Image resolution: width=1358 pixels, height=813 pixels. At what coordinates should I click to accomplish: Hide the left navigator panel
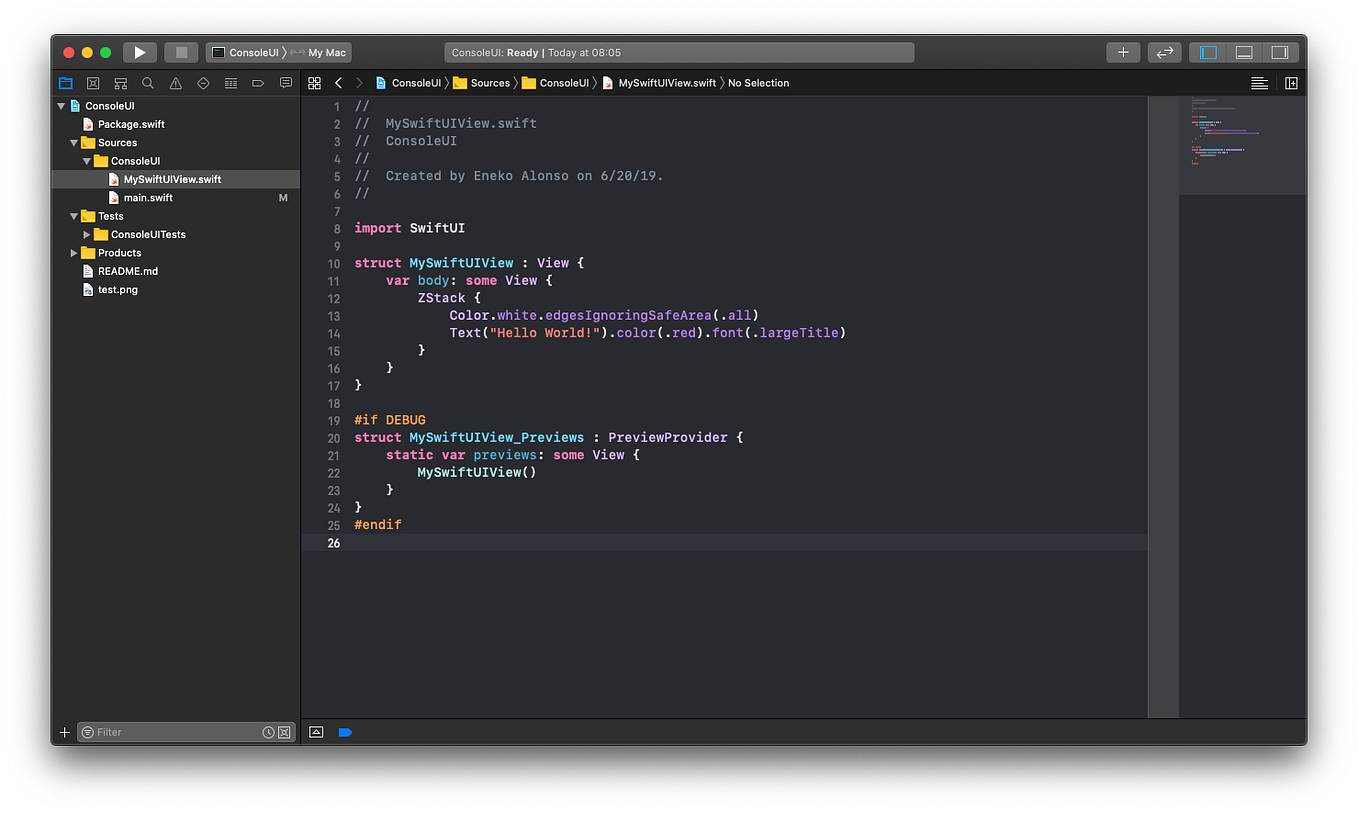pyautogui.click(x=1207, y=52)
